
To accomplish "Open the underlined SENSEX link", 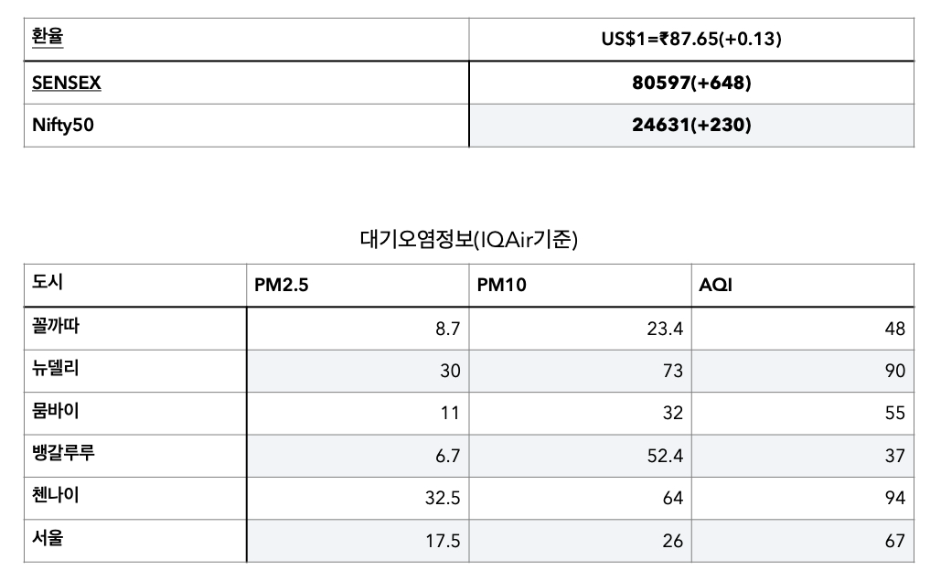I will pos(66,83).
